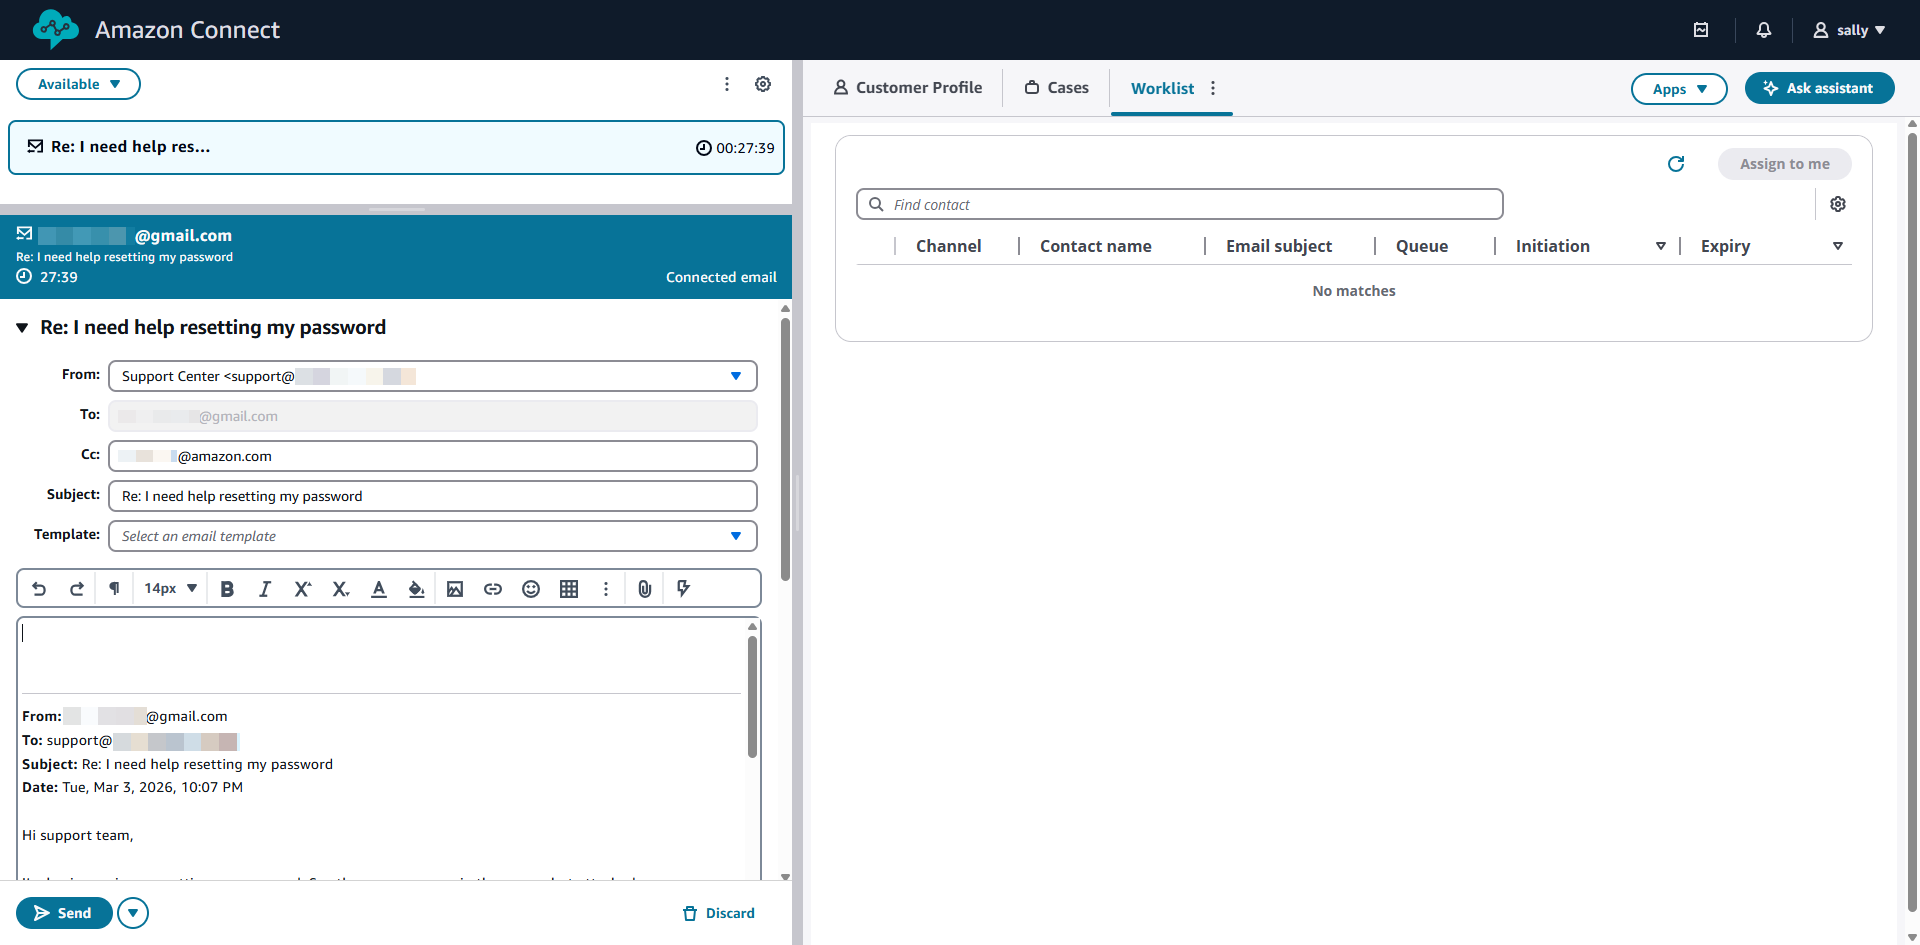The height and width of the screenshot is (945, 1920).
Task: Undo the last edit in the editor
Action: click(x=39, y=588)
